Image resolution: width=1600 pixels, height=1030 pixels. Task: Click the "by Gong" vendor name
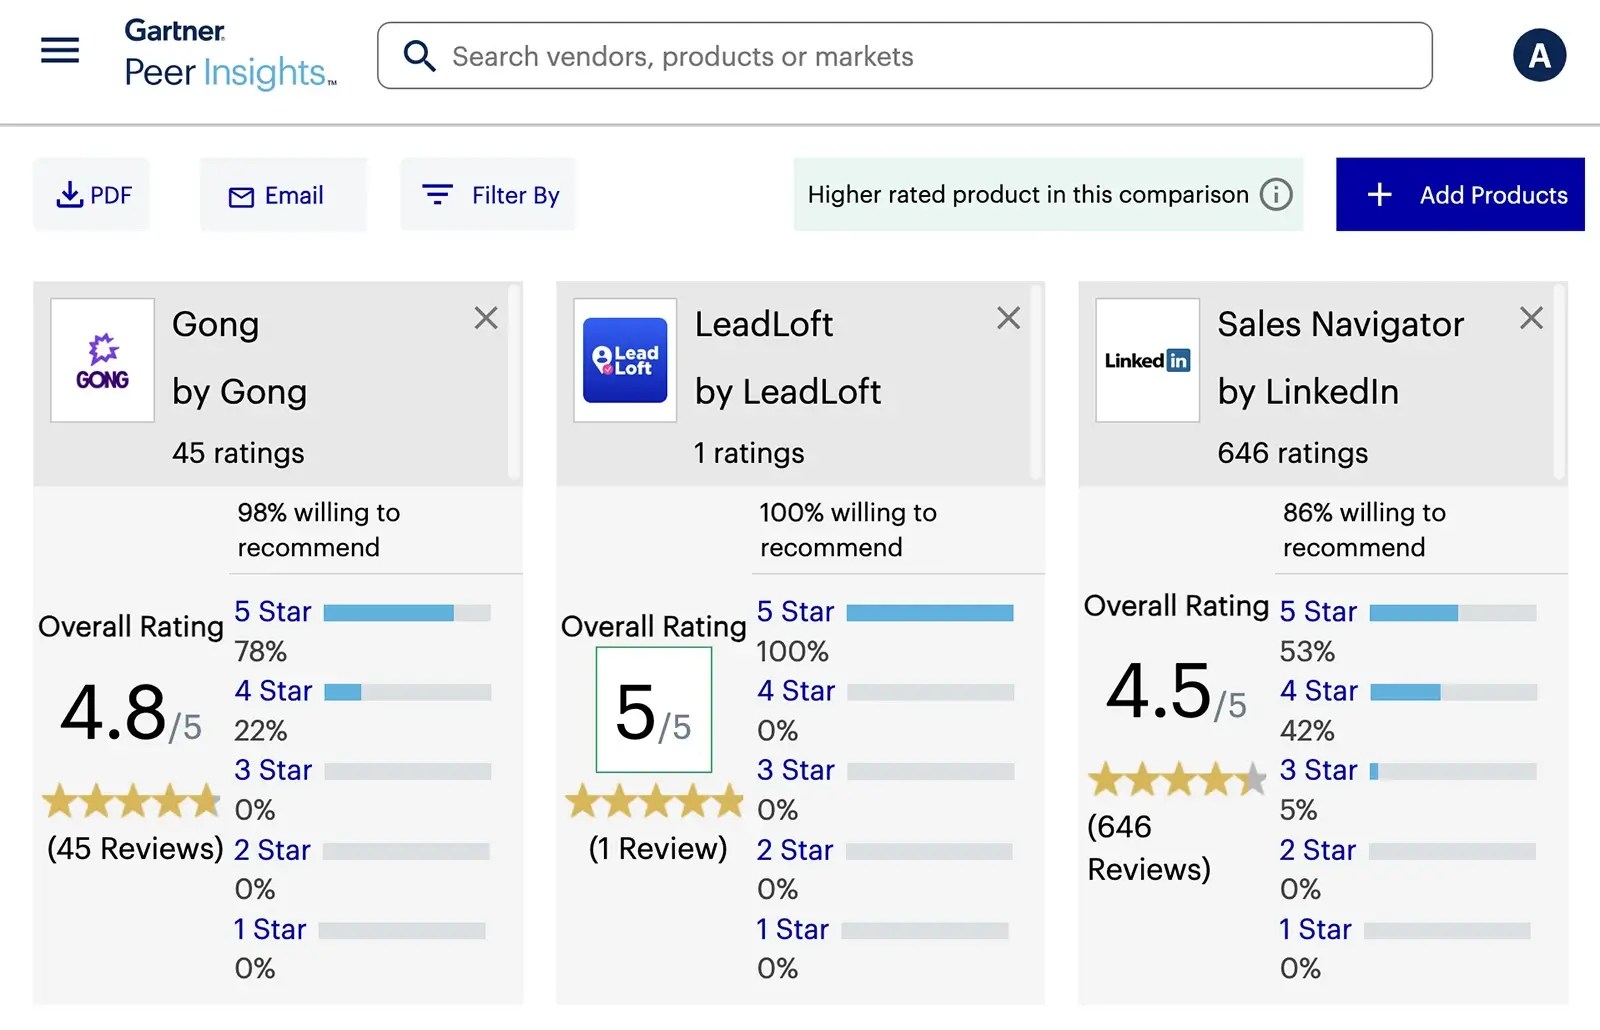(239, 392)
